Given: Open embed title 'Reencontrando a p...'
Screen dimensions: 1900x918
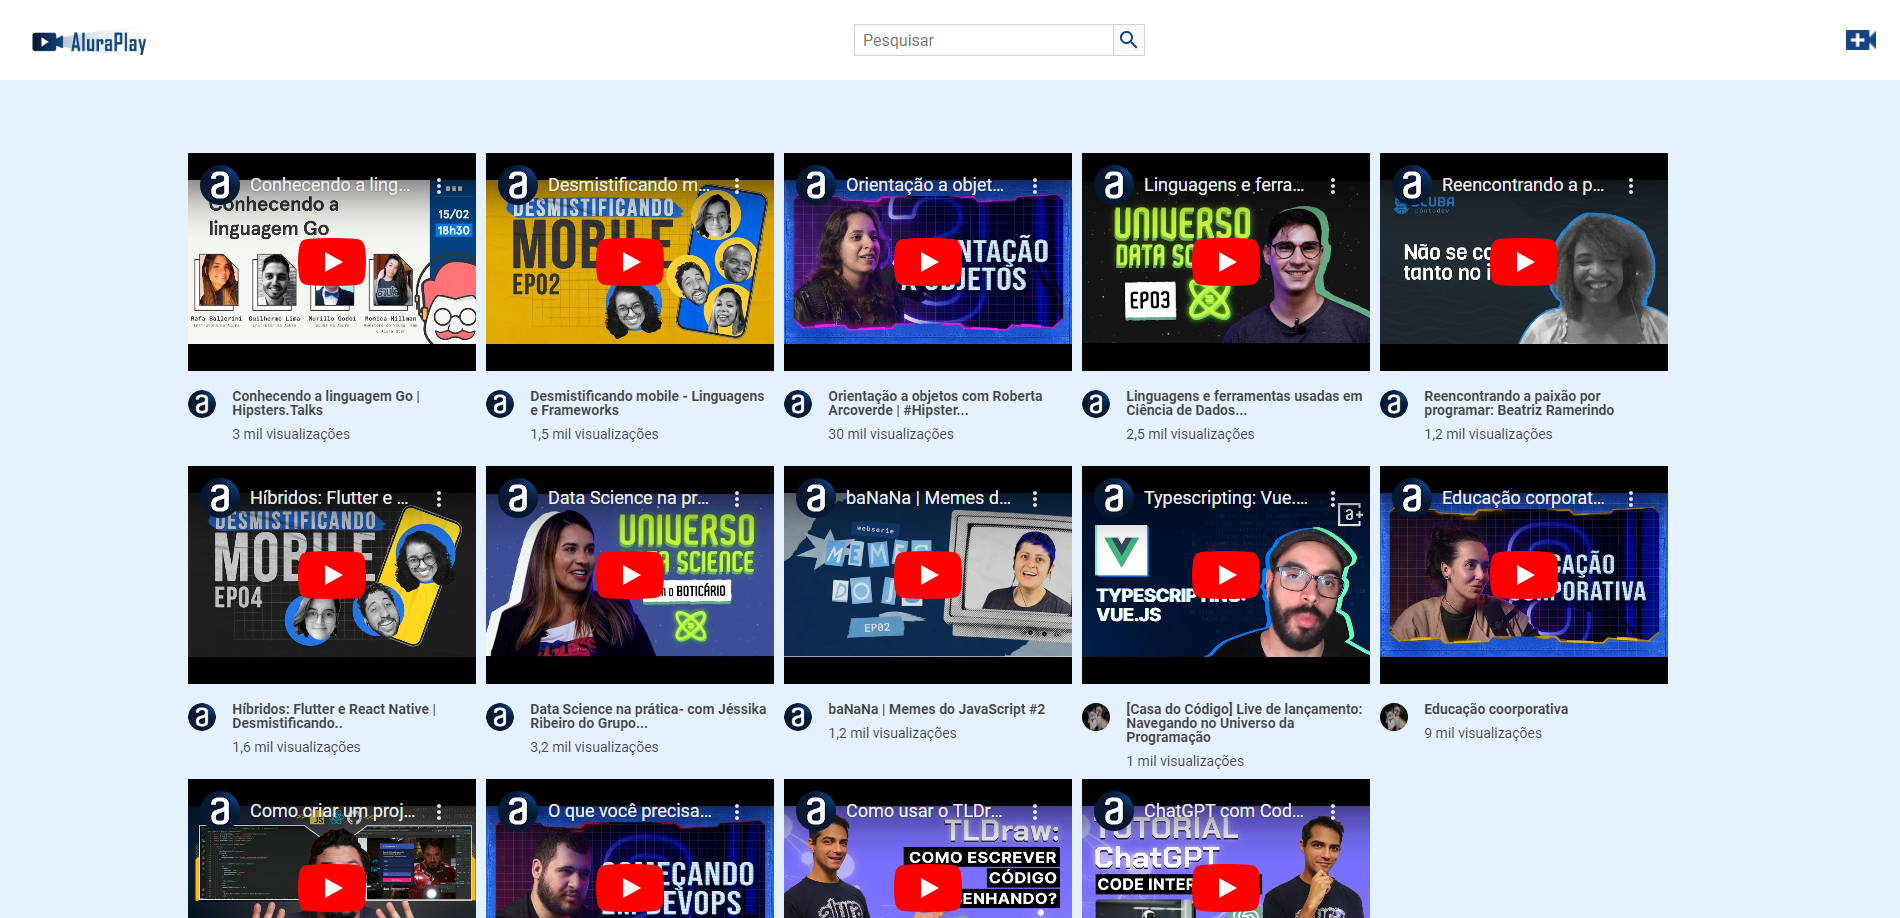Looking at the screenshot, I should (x=1523, y=185).
